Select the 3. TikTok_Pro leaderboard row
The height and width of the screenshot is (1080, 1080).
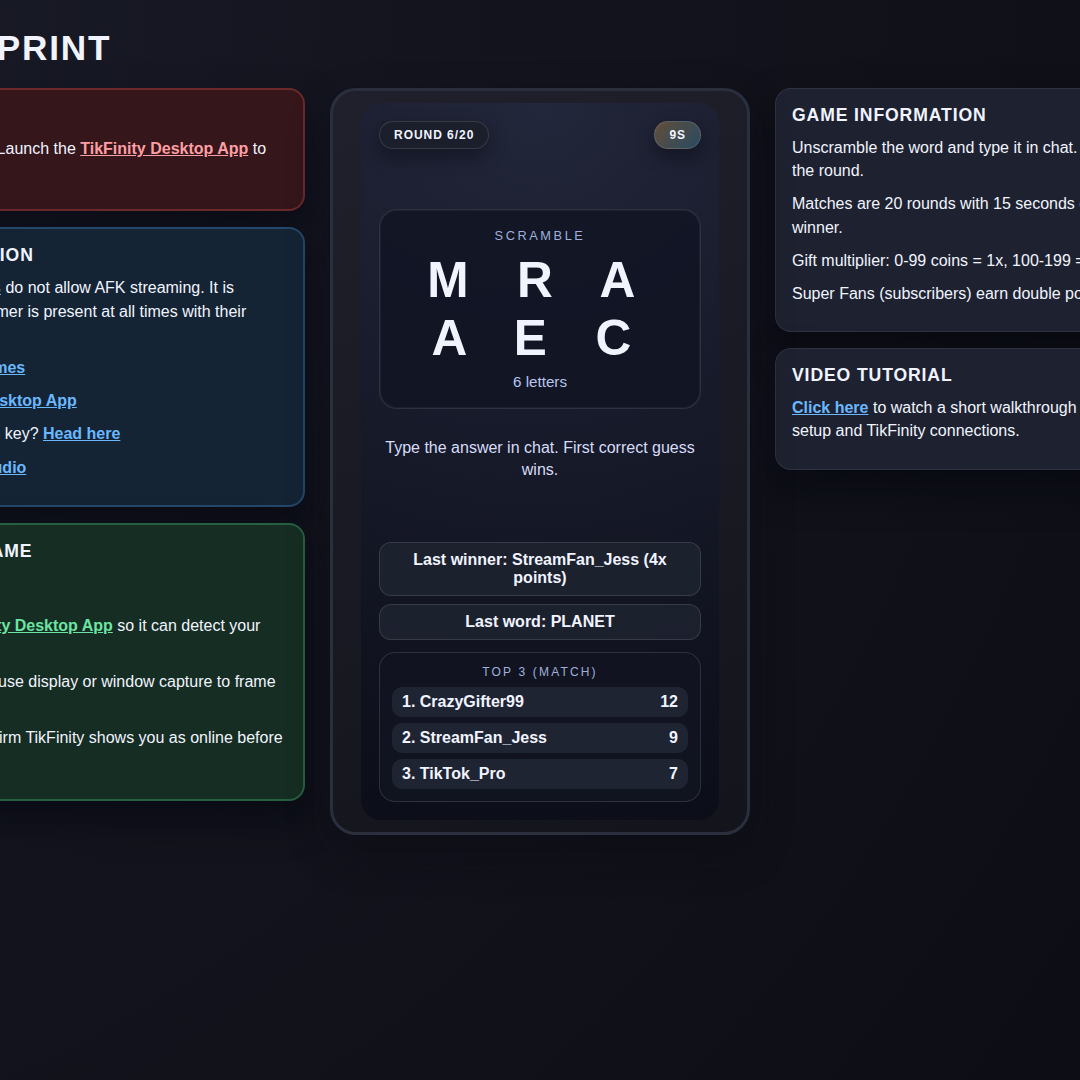540,773
